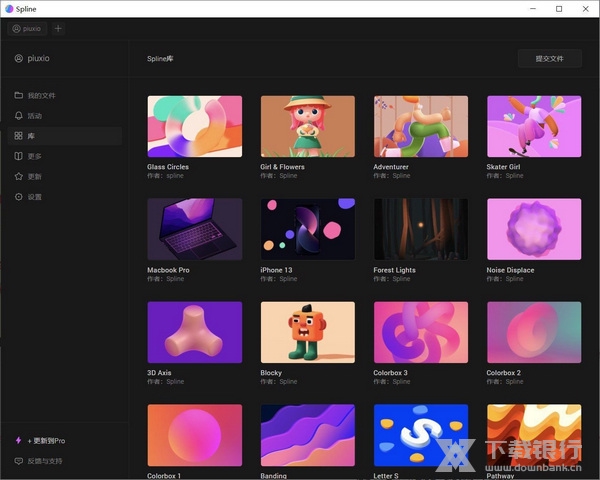Open the 更新 star icon item
Viewport: 600px width, 480px height.
[x=19, y=177]
